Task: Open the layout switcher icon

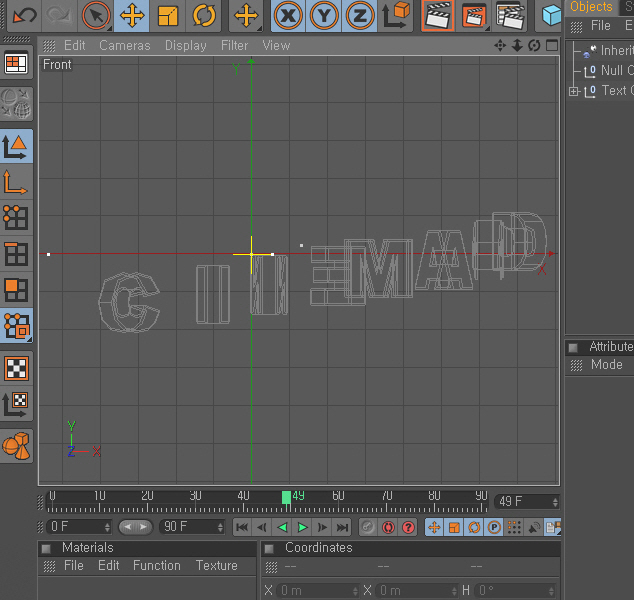Action: click(16, 63)
